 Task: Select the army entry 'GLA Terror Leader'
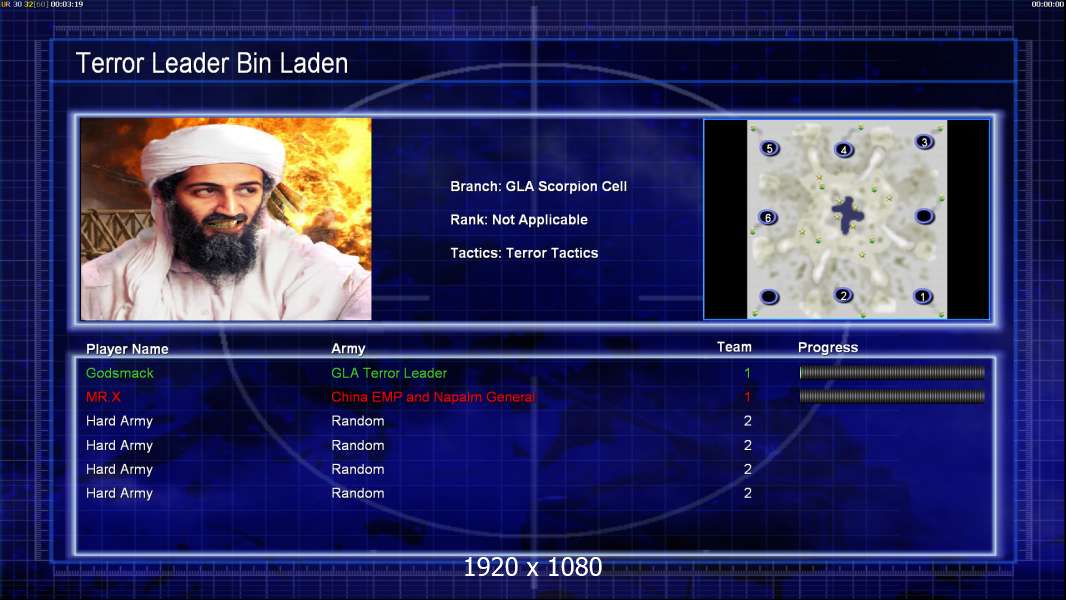tap(389, 373)
